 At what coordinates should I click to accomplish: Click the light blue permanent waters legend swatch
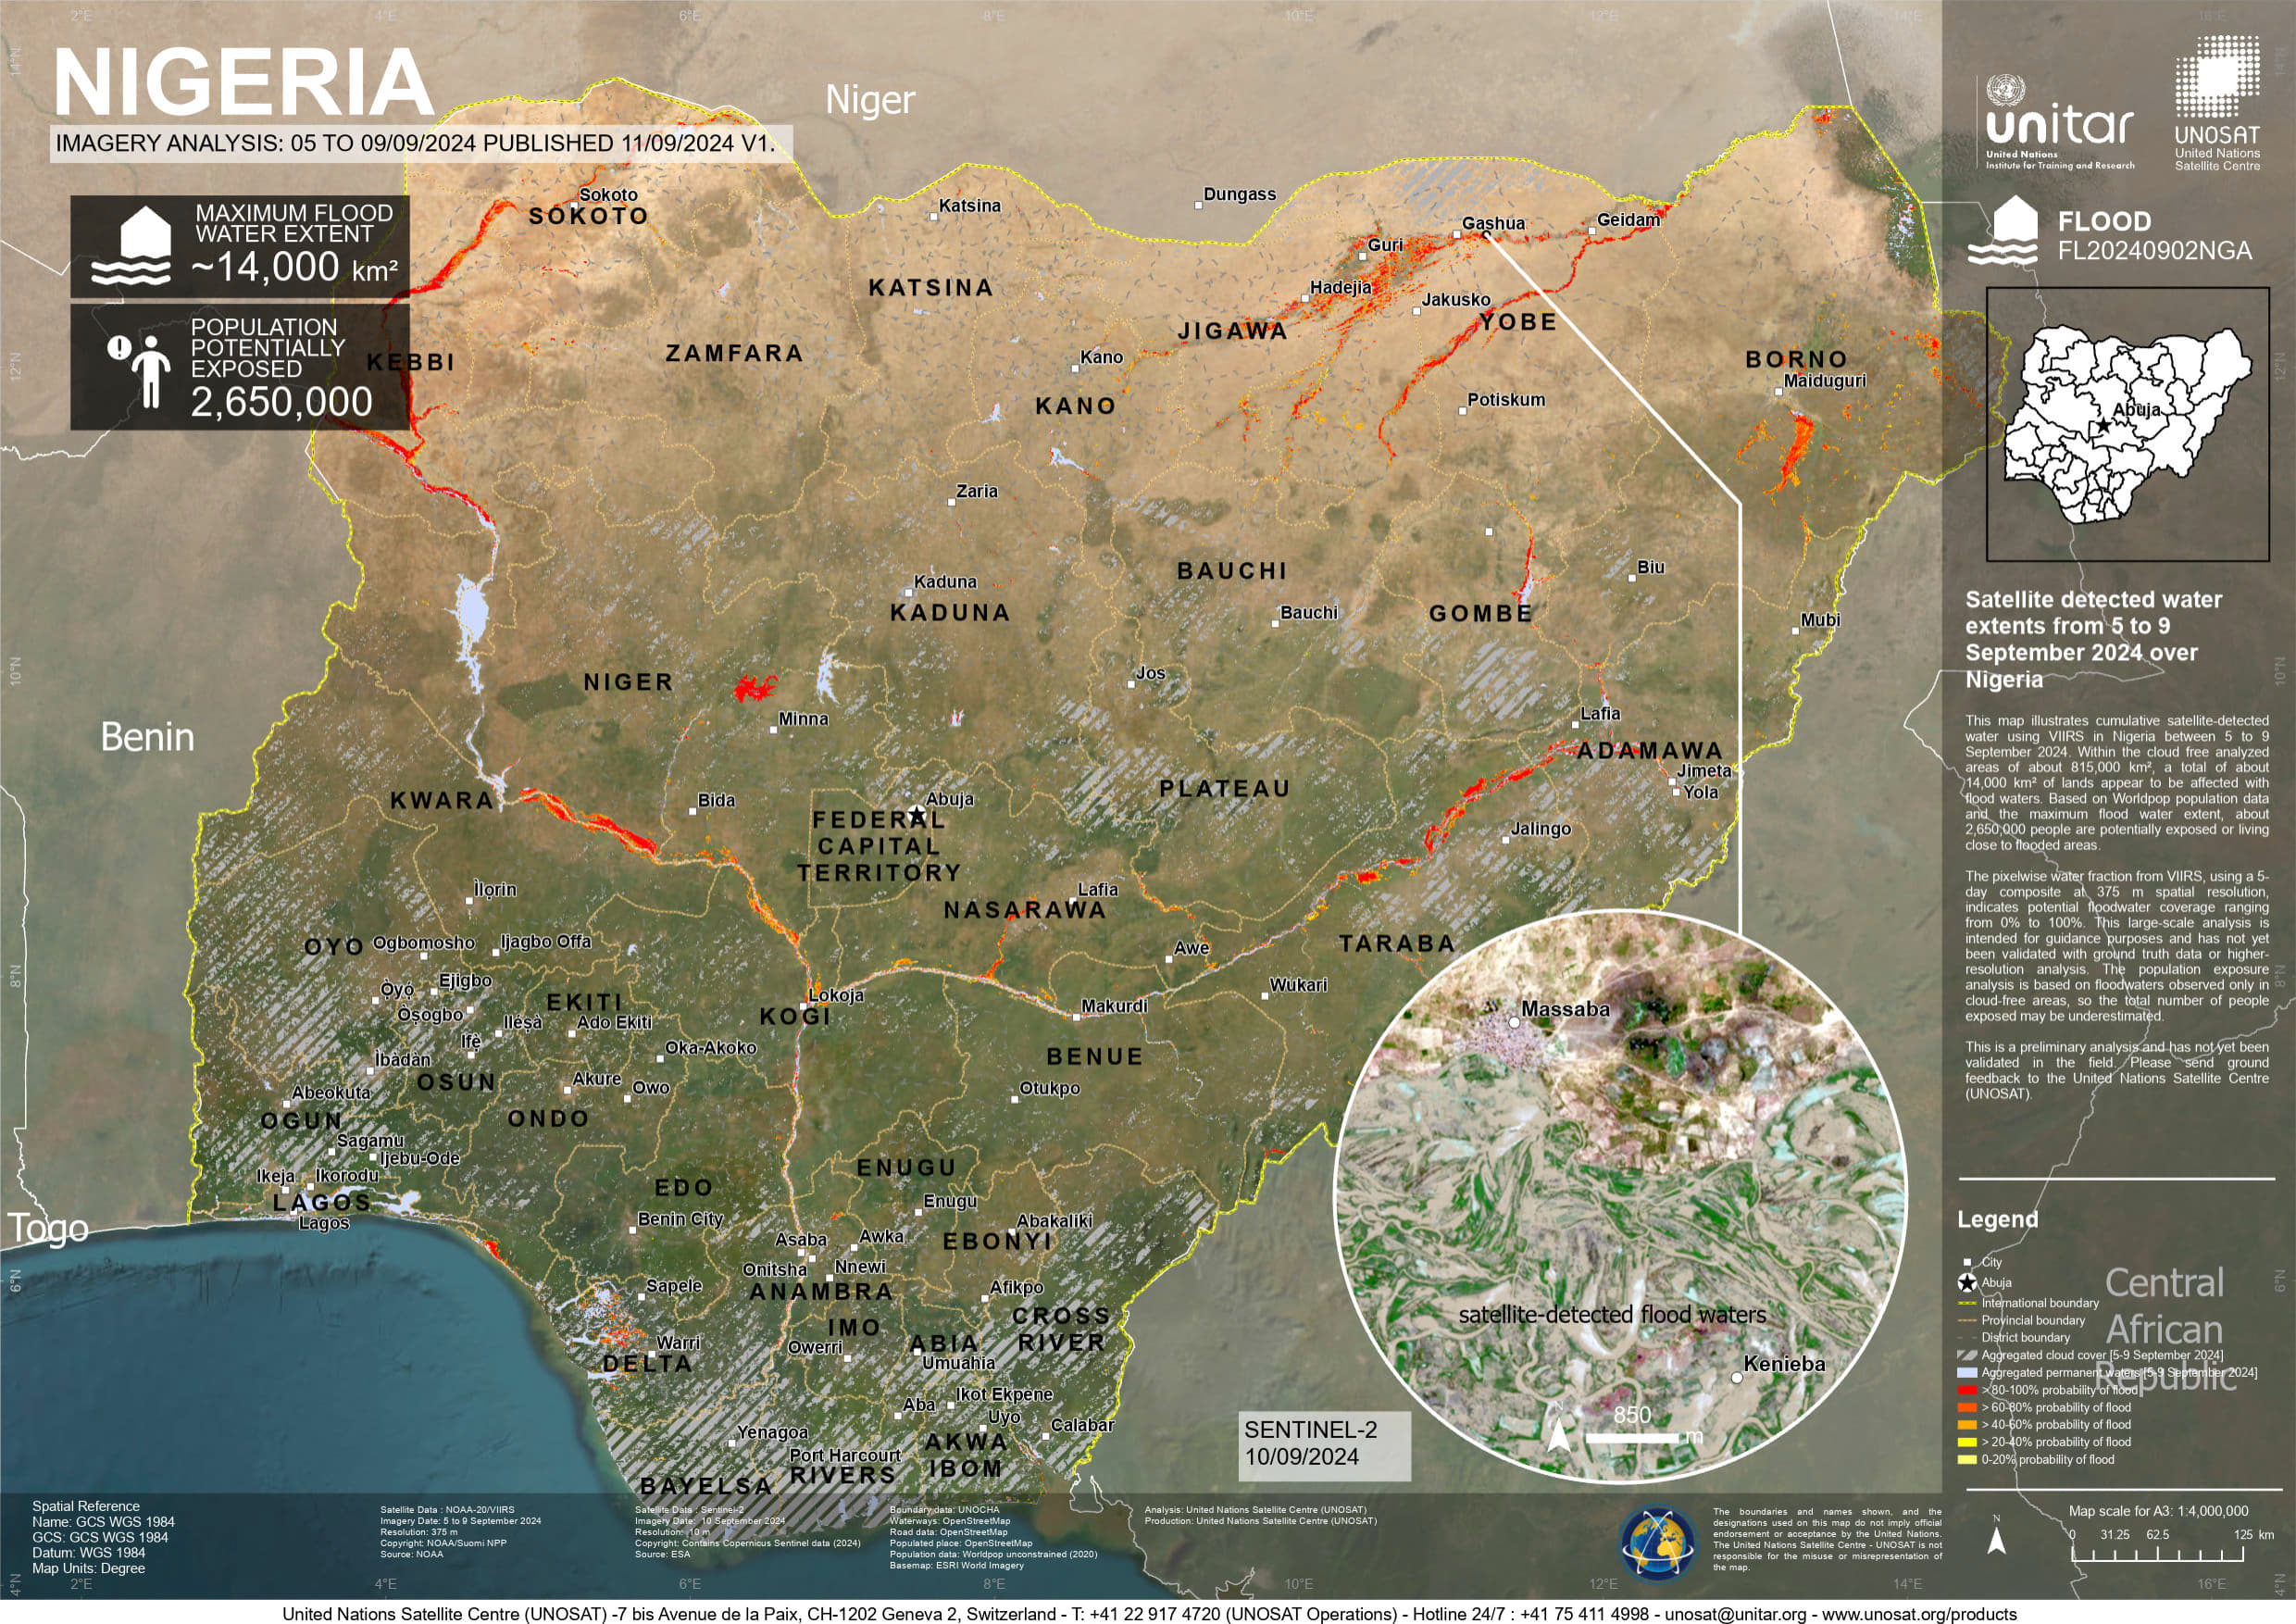click(x=1967, y=1373)
